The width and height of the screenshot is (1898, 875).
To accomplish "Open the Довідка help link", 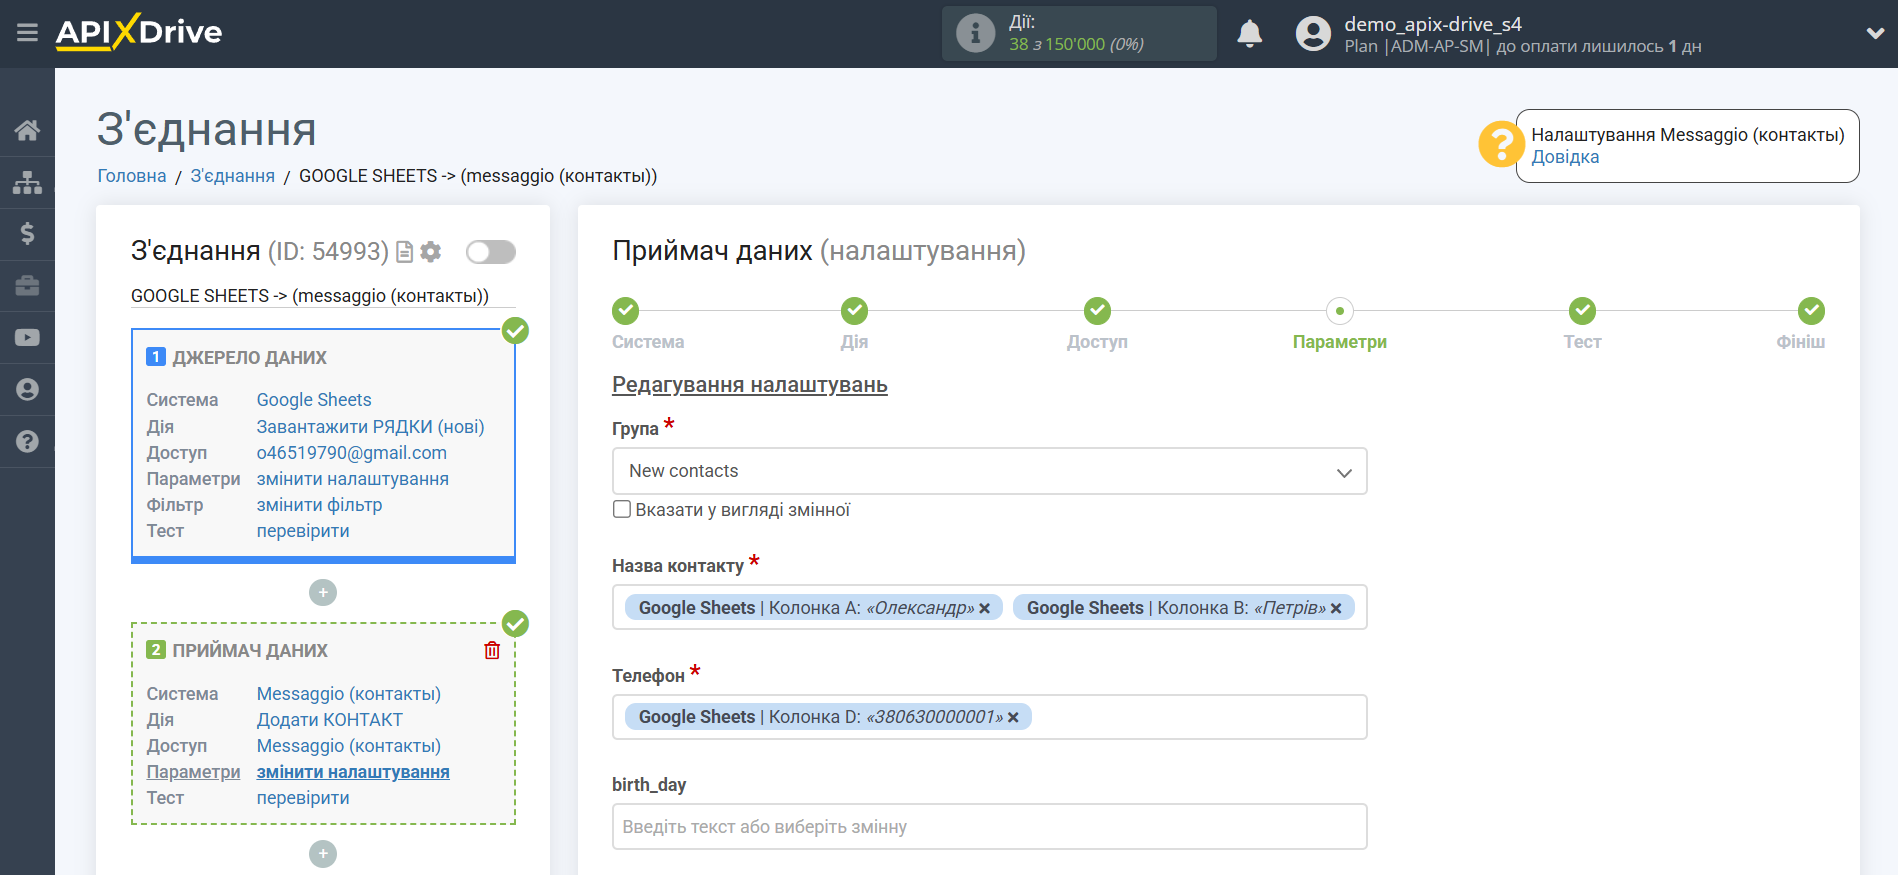I will click(1565, 157).
